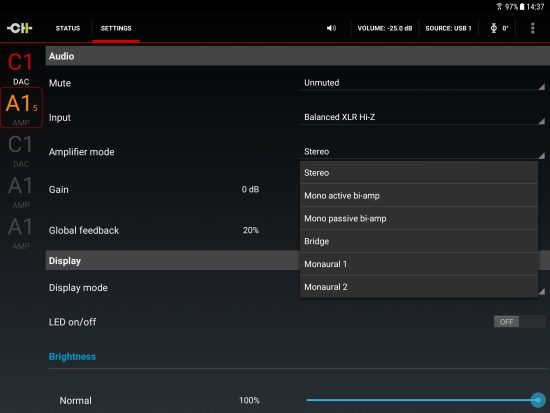Image resolution: width=550 pixels, height=413 pixels.
Task: Switch to the STATUS tab
Action: [x=68, y=28]
